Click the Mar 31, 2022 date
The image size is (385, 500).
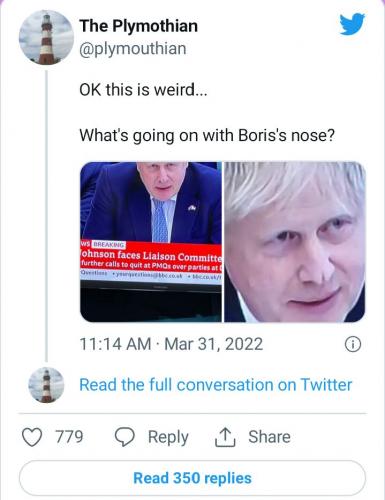(x=214, y=344)
